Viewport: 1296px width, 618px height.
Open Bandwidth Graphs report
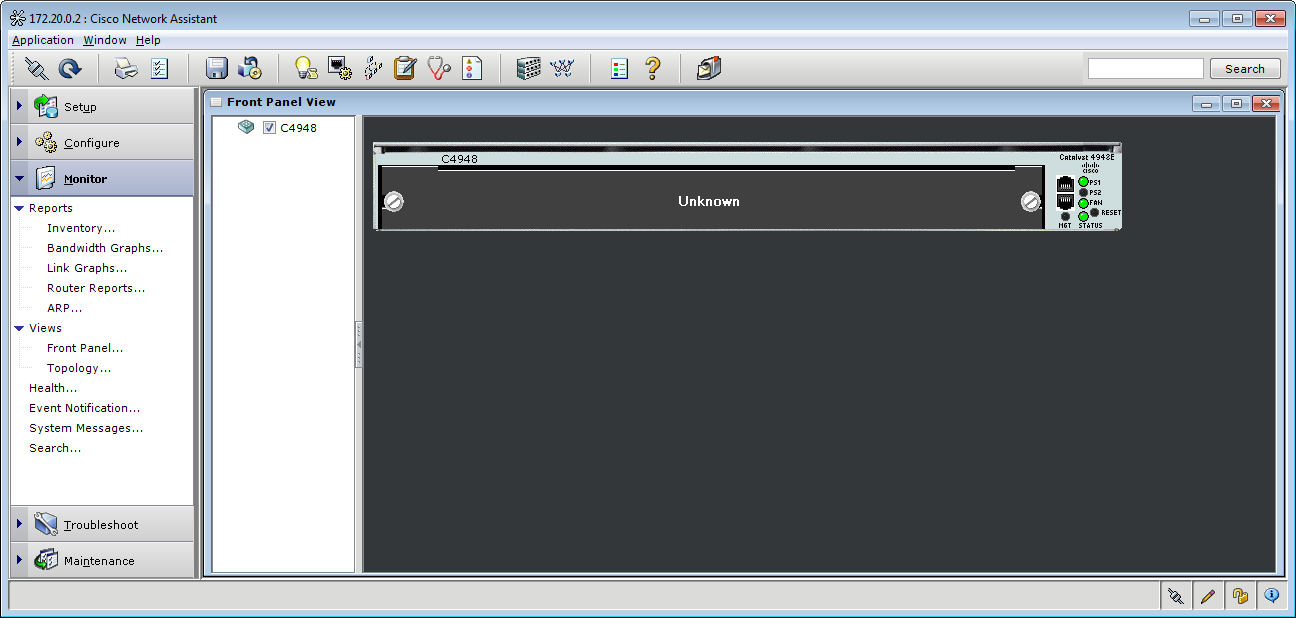(105, 248)
